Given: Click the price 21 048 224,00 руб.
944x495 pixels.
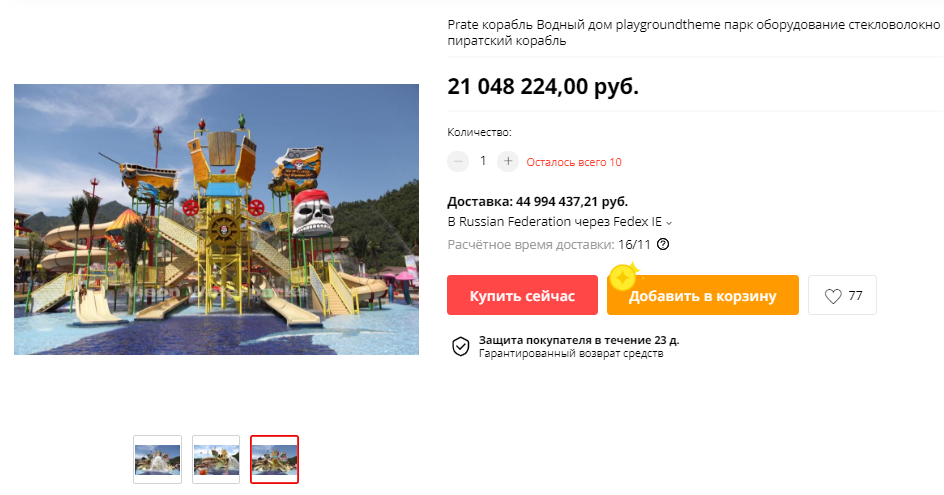Looking at the screenshot, I should coord(543,87).
